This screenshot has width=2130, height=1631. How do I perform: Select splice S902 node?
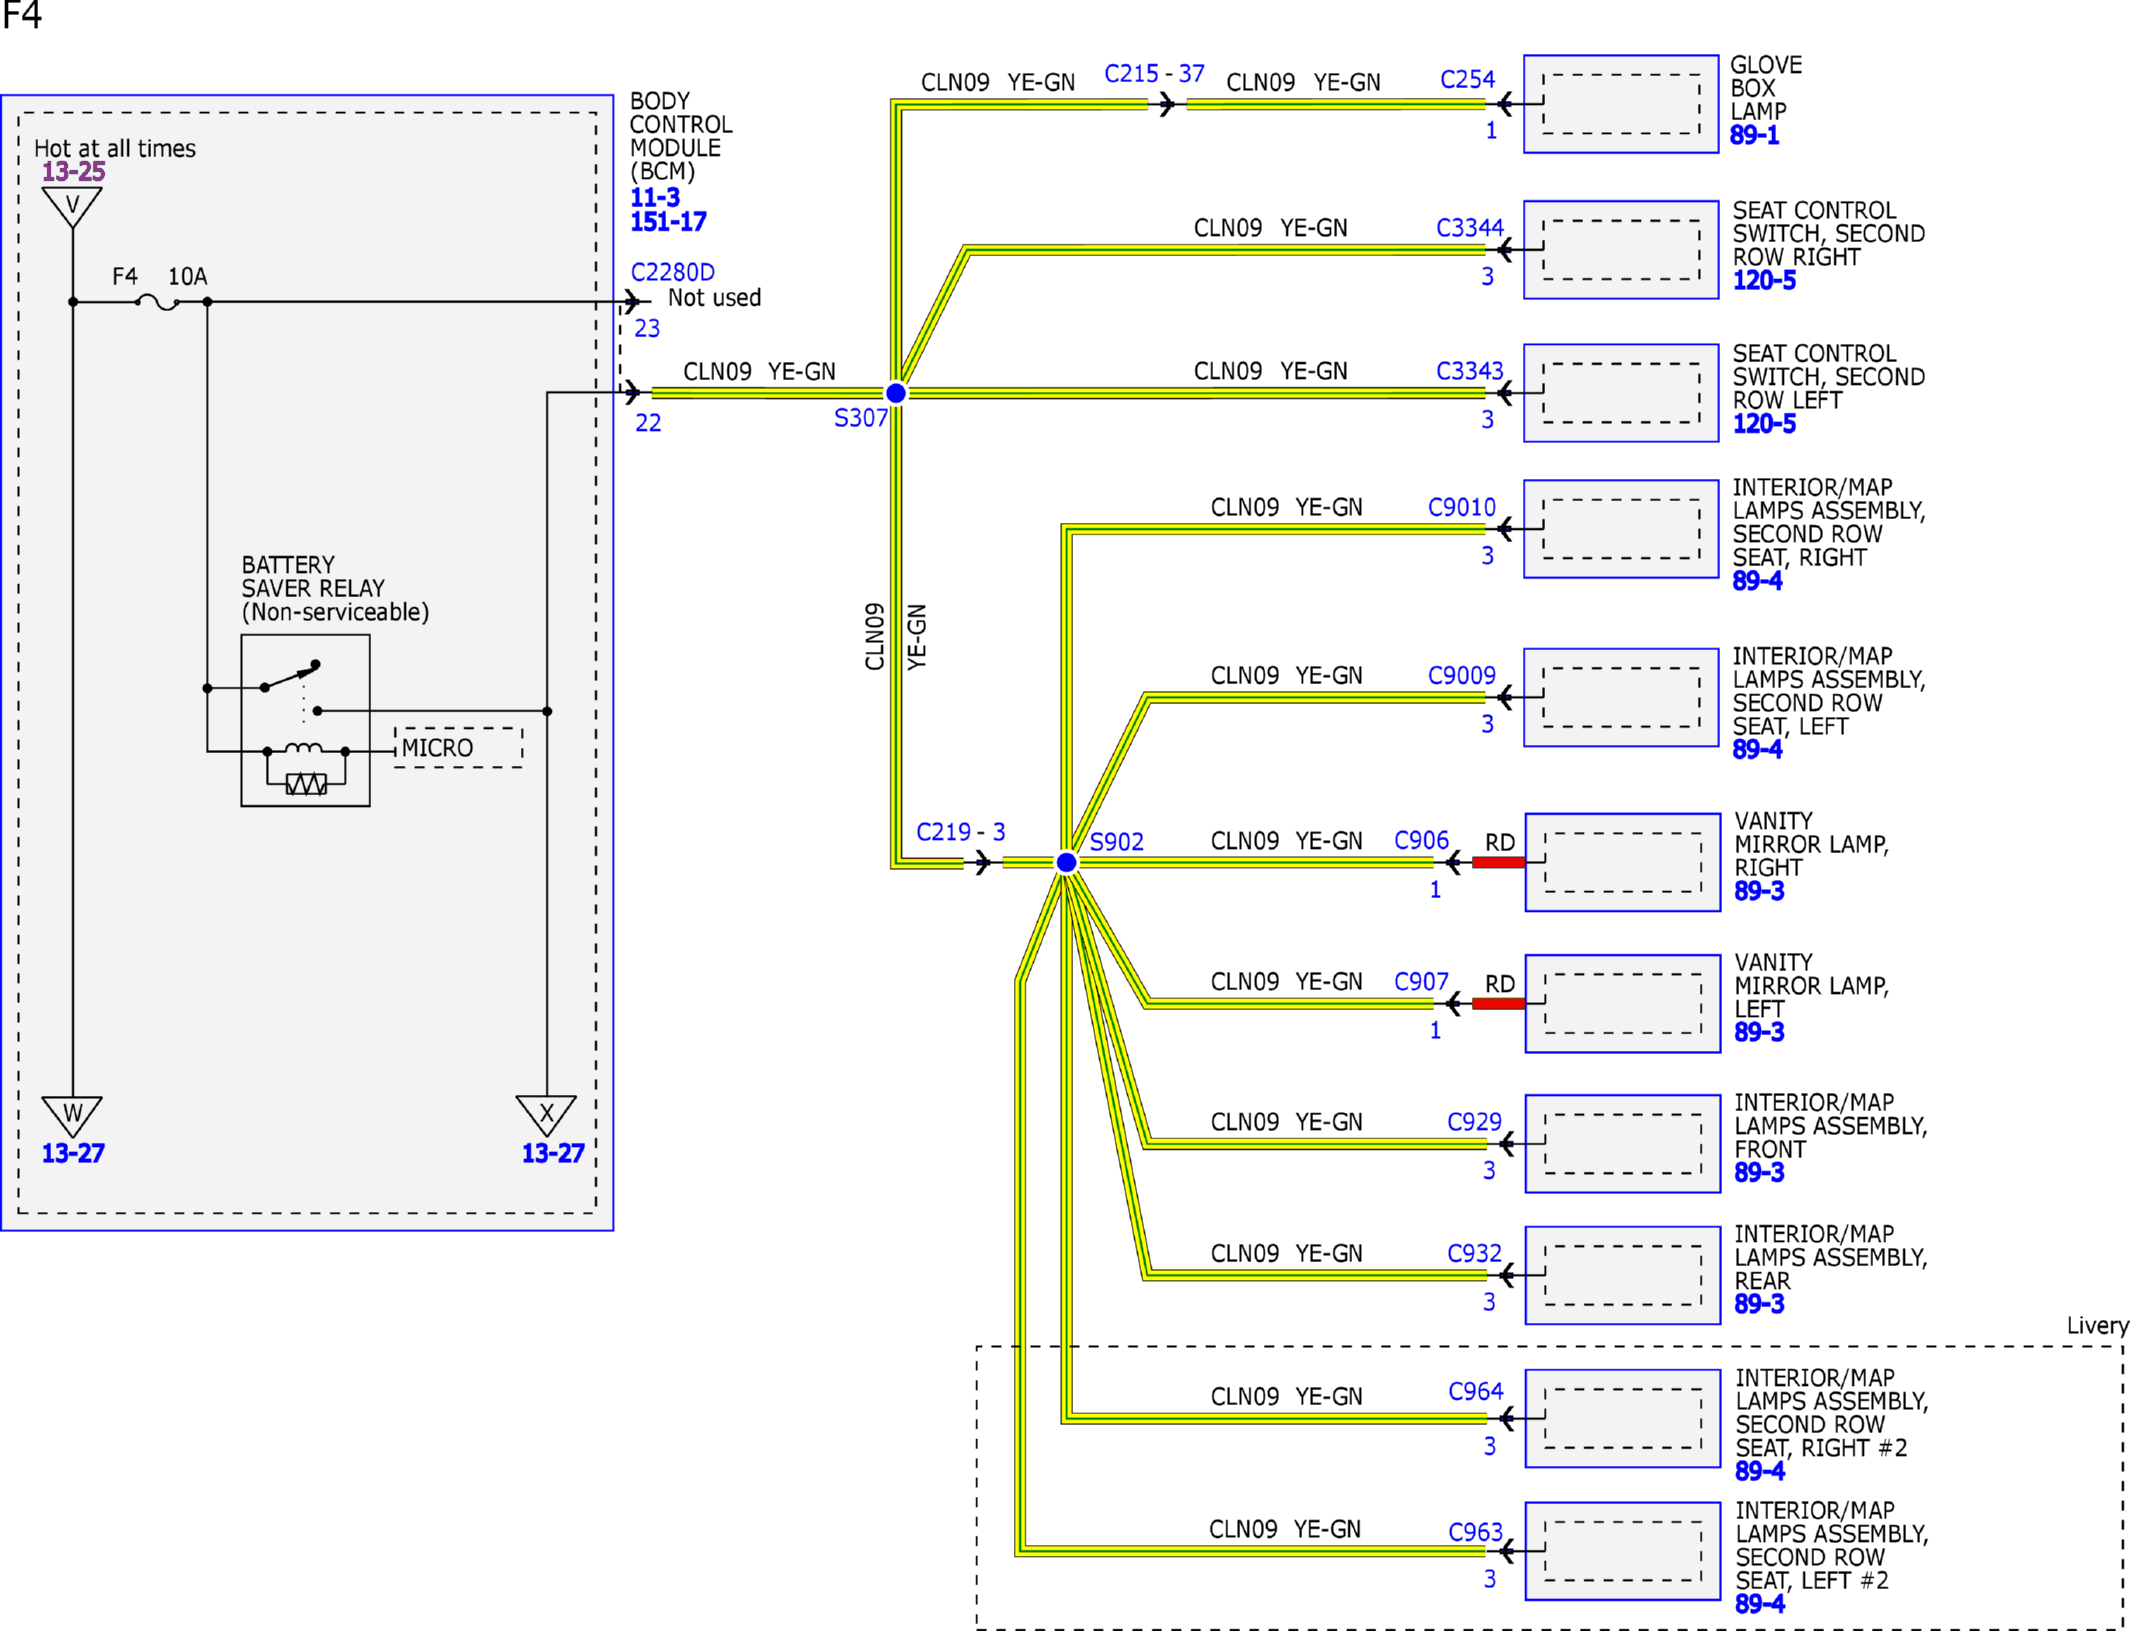tap(1066, 862)
